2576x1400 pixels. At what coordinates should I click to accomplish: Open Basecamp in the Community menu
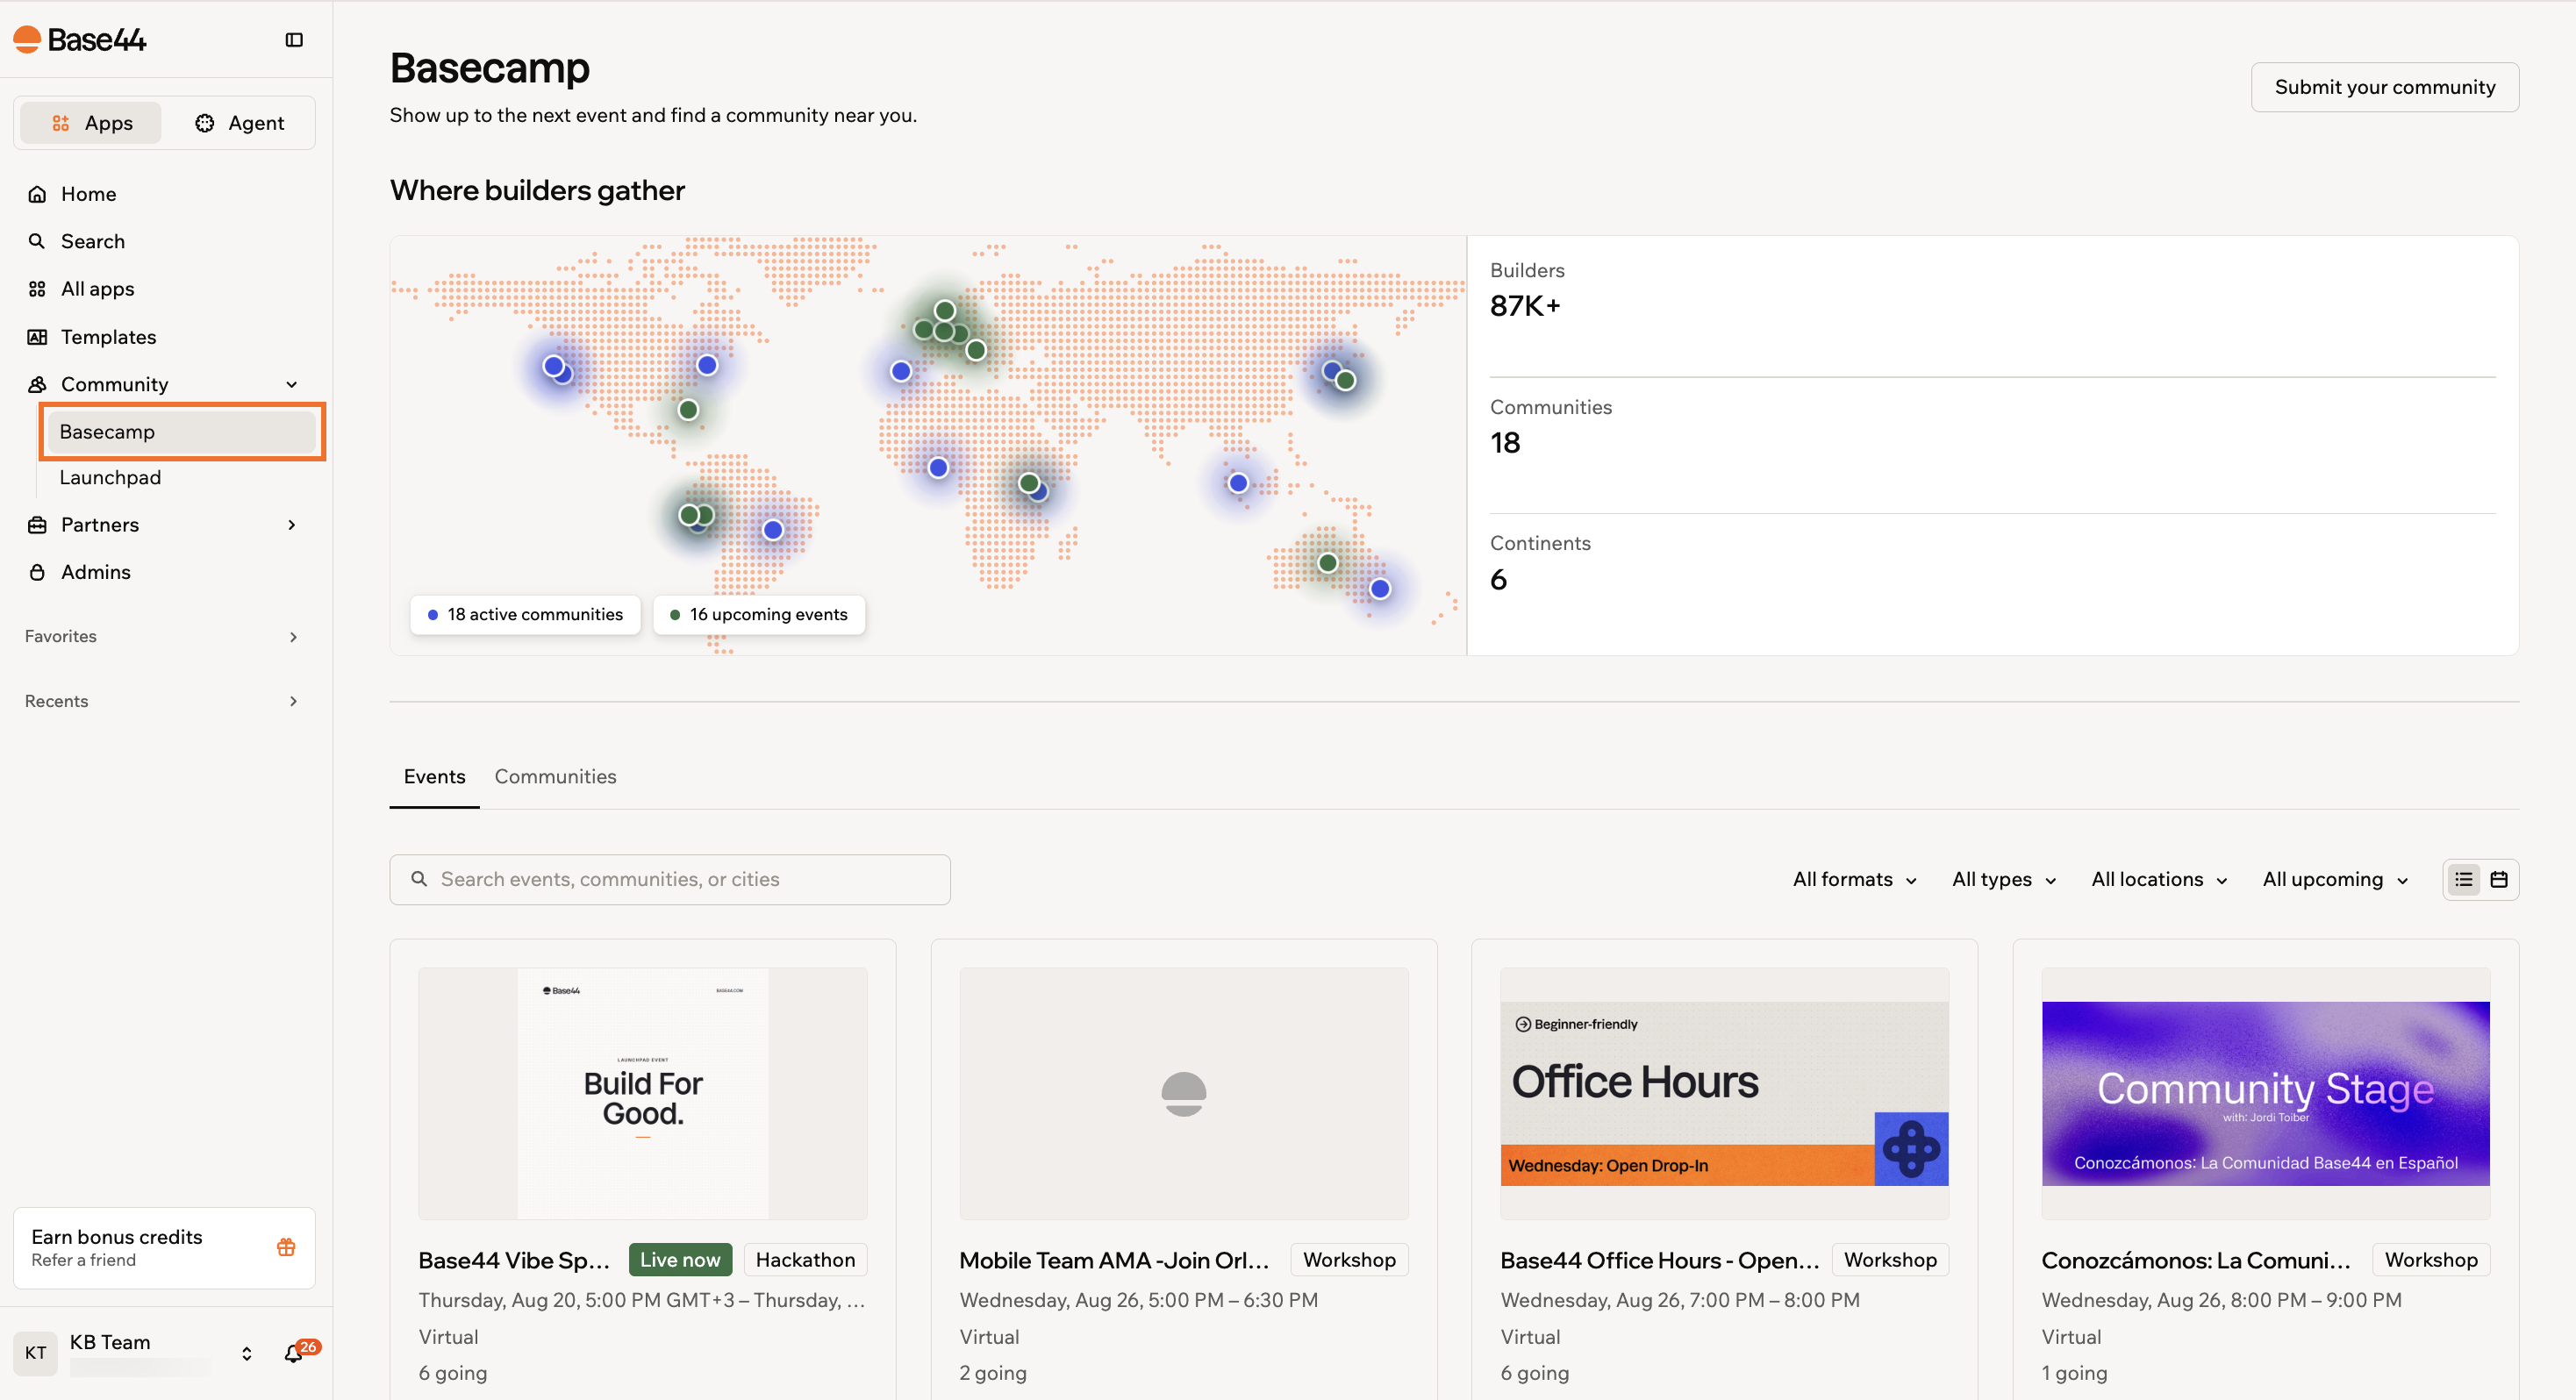(182, 432)
